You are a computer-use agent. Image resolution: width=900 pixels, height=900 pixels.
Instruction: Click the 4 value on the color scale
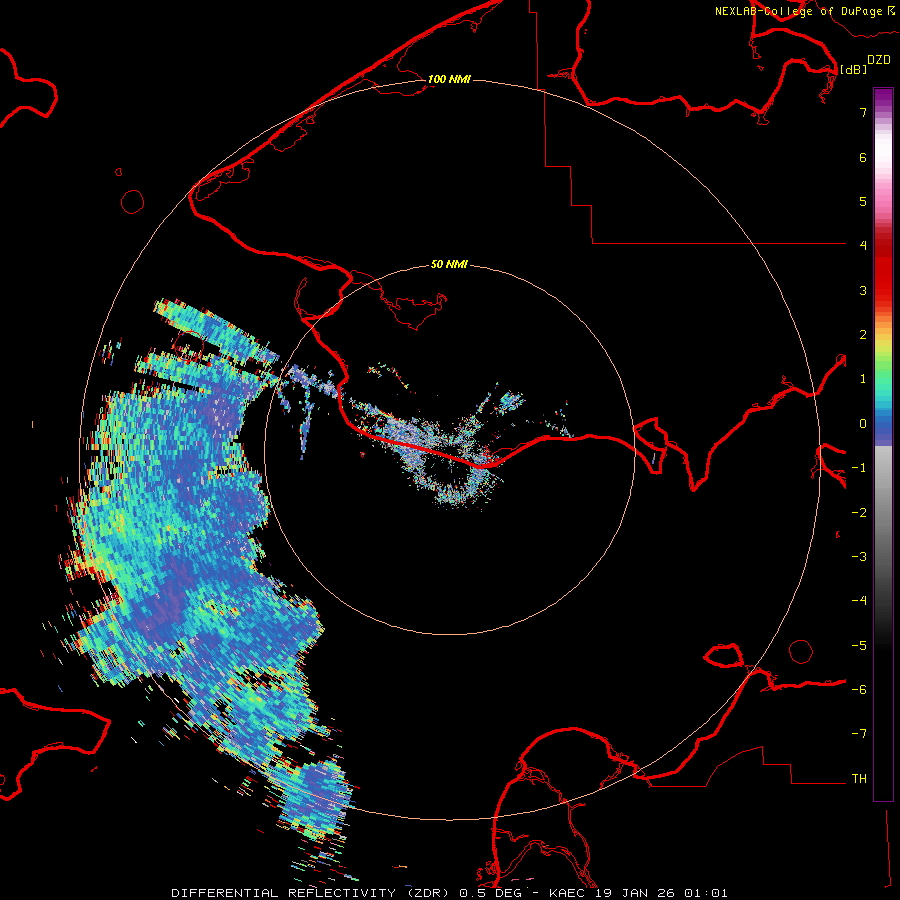pos(863,246)
